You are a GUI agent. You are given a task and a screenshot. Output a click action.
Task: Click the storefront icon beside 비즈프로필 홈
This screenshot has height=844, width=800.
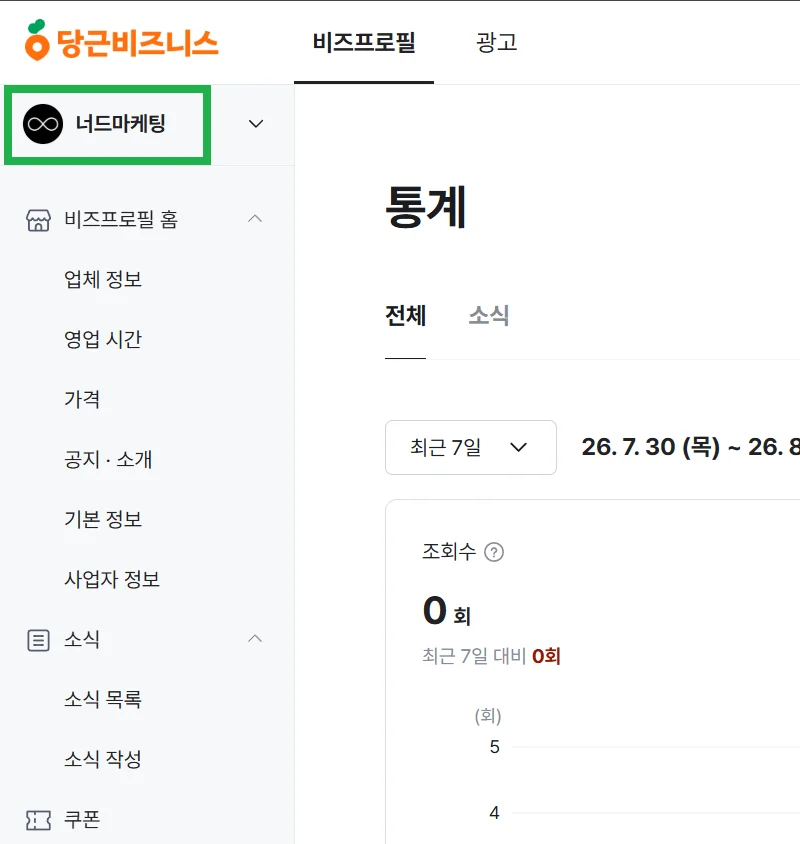coord(38,220)
